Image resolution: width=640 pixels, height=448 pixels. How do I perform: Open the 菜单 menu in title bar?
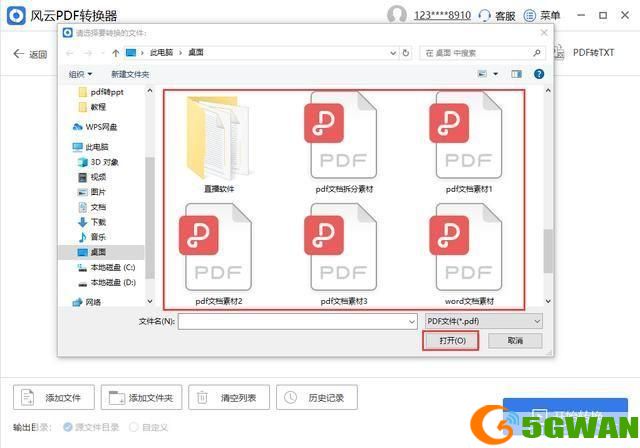pyautogui.click(x=542, y=16)
